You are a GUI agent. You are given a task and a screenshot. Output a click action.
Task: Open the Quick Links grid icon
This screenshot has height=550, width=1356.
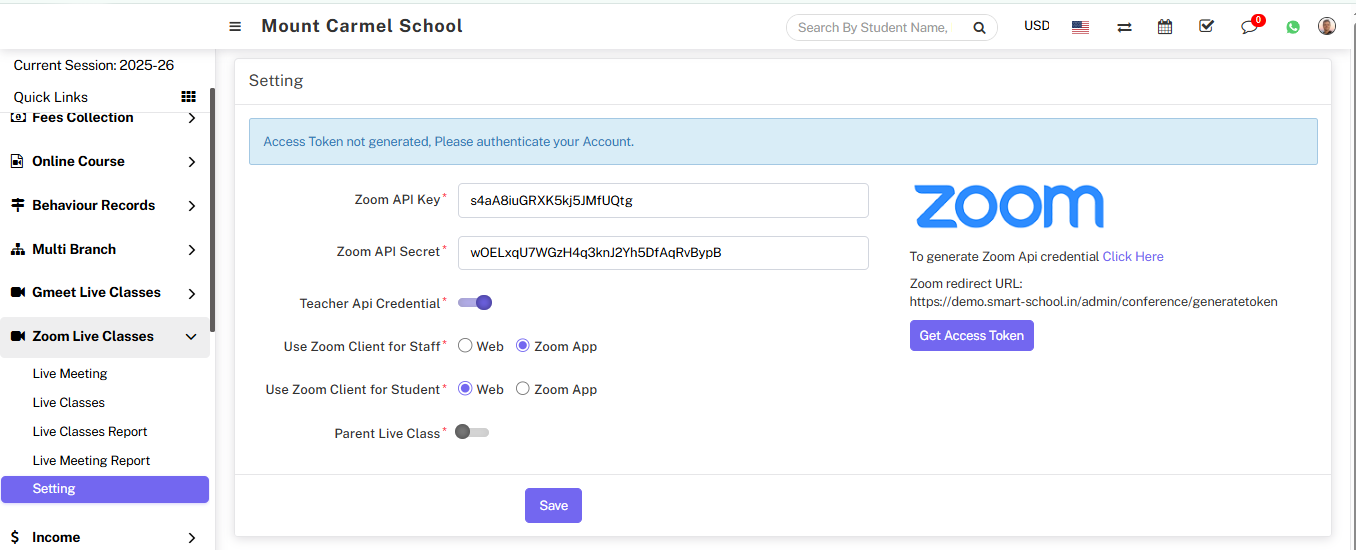coord(188,97)
